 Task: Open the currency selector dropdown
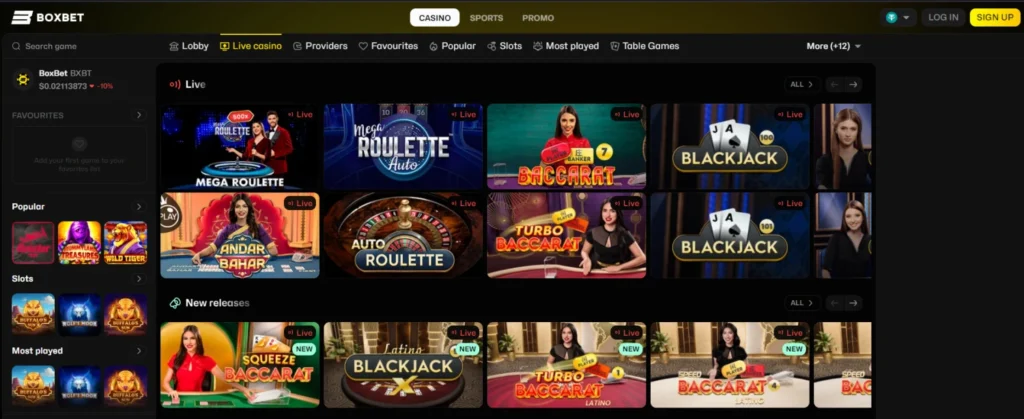(898, 18)
